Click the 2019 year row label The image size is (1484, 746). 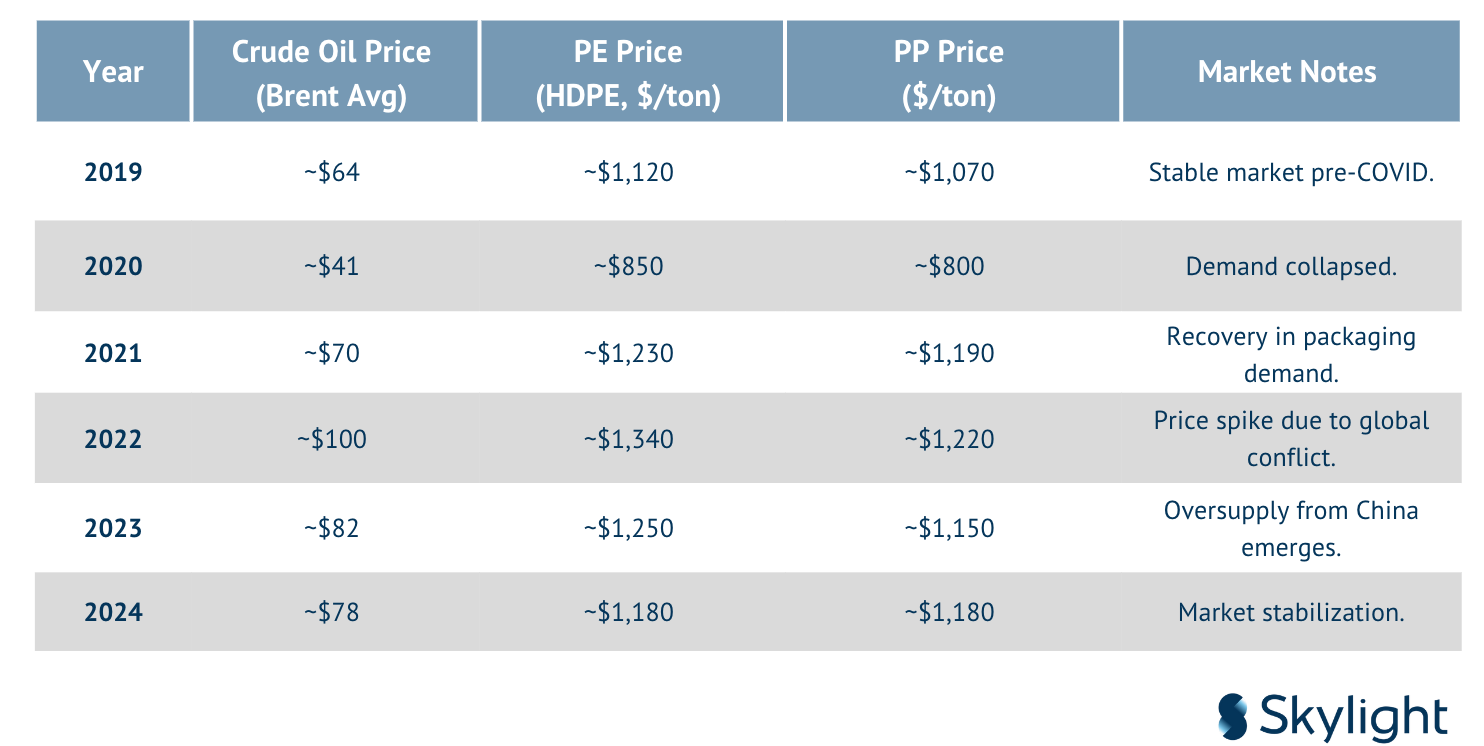[113, 172]
